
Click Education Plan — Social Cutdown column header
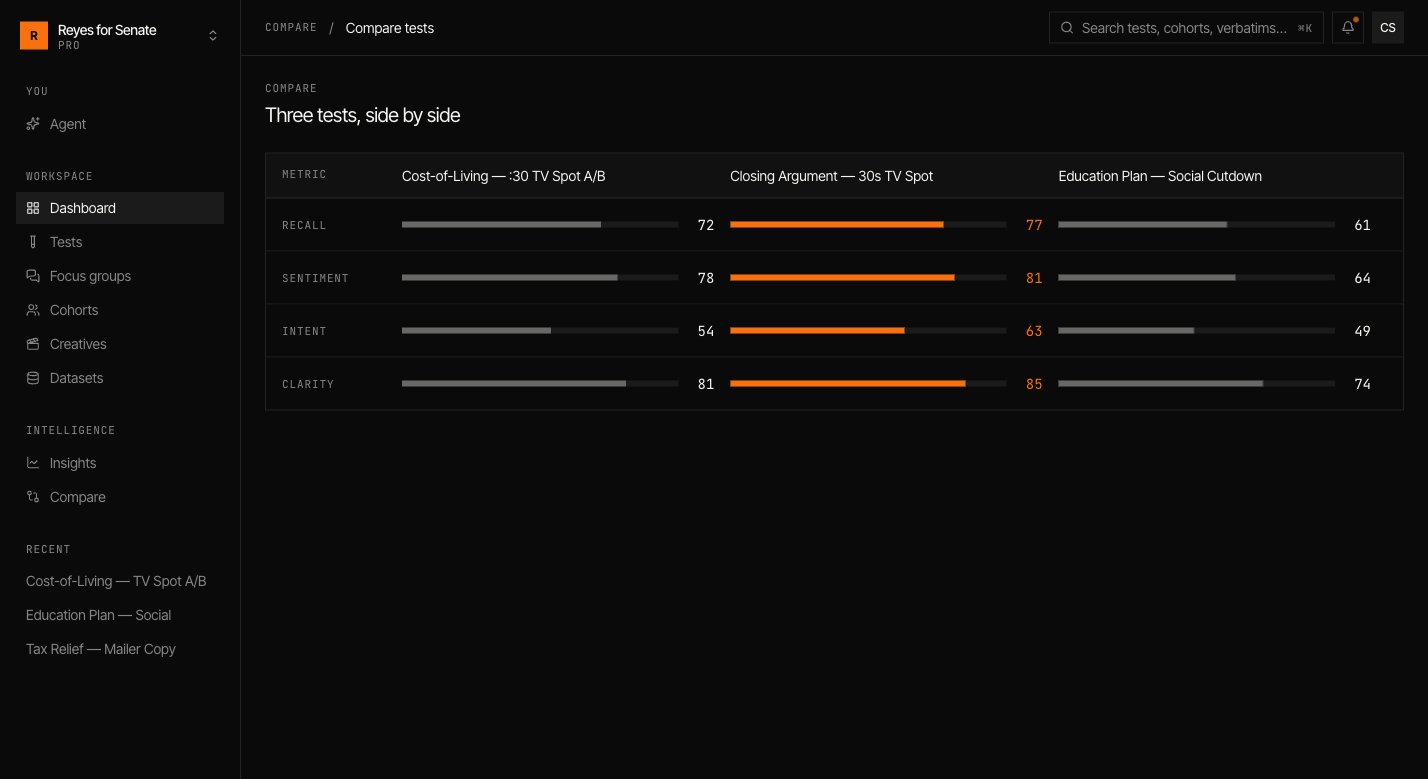[1160, 176]
